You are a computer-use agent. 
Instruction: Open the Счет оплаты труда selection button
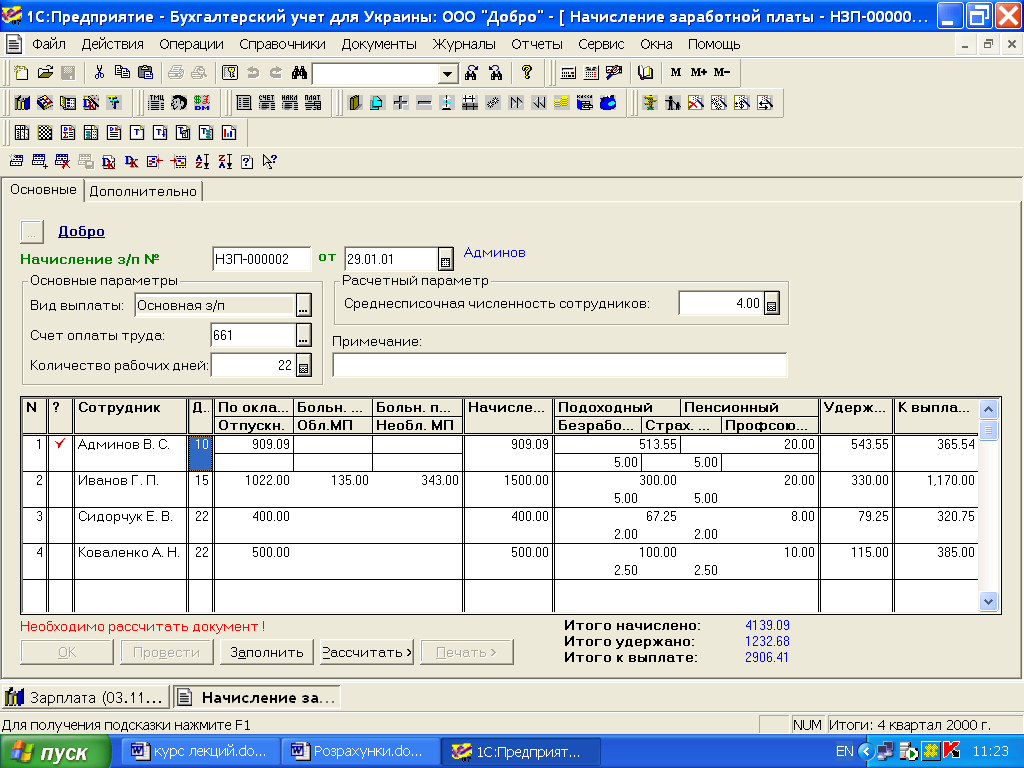pos(304,336)
